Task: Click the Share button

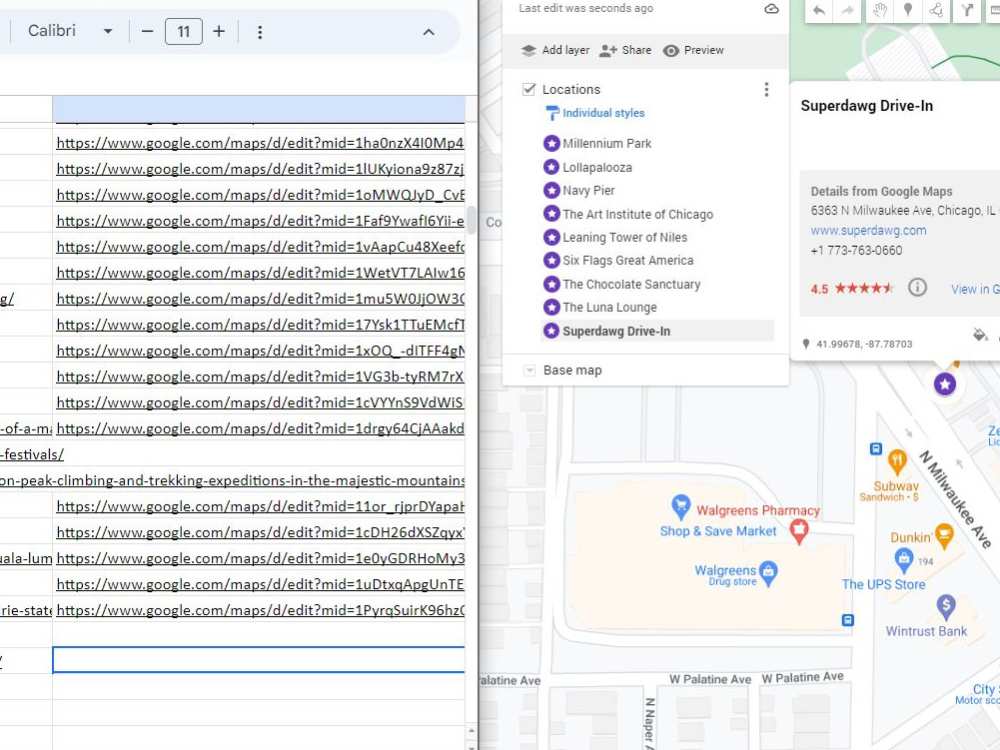Action: point(626,50)
